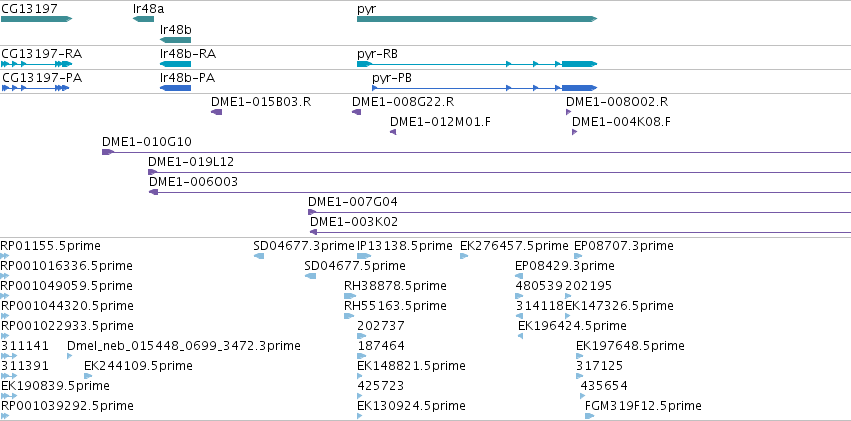The width and height of the screenshot is (851, 421).
Task: Click the Ir48a gene arrow glyph
Action: pos(143,19)
